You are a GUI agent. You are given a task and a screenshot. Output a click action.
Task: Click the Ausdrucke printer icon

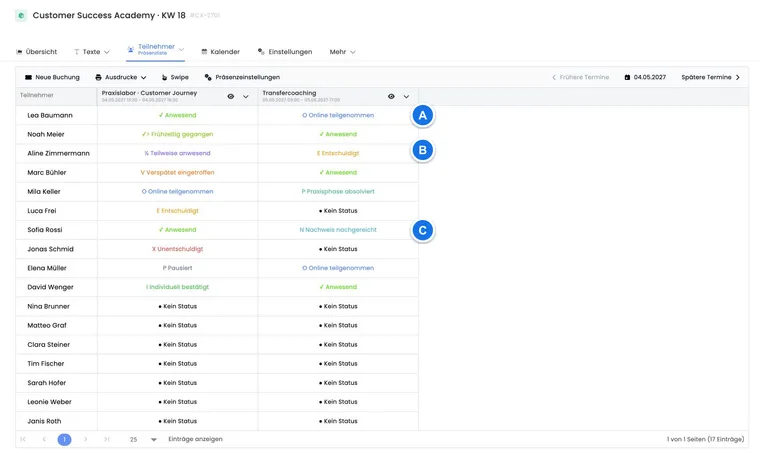click(98, 78)
